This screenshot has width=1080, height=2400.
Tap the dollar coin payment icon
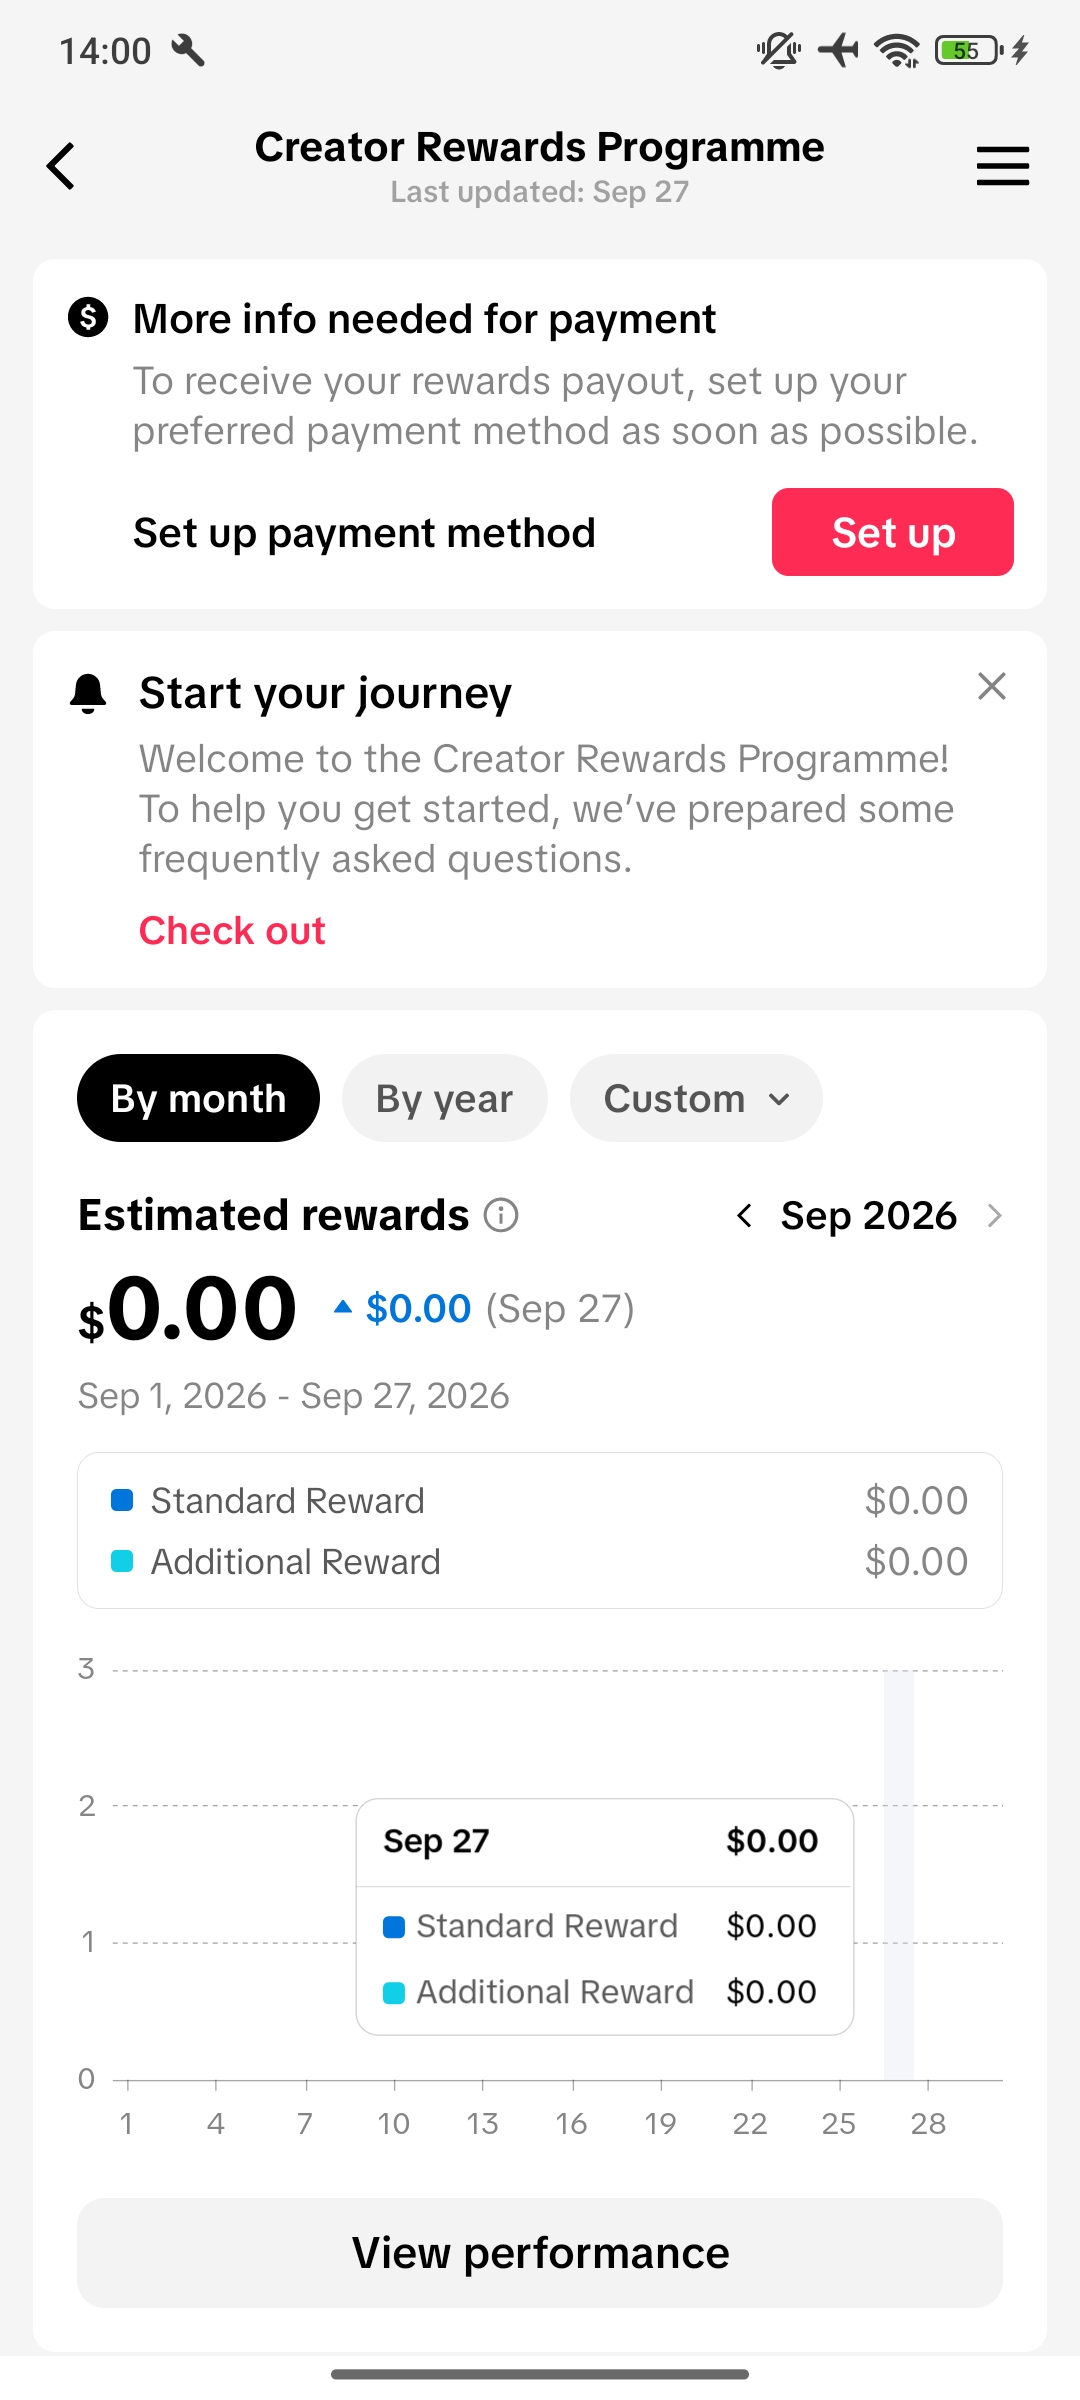pyautogui.click(x=88, y=318)
